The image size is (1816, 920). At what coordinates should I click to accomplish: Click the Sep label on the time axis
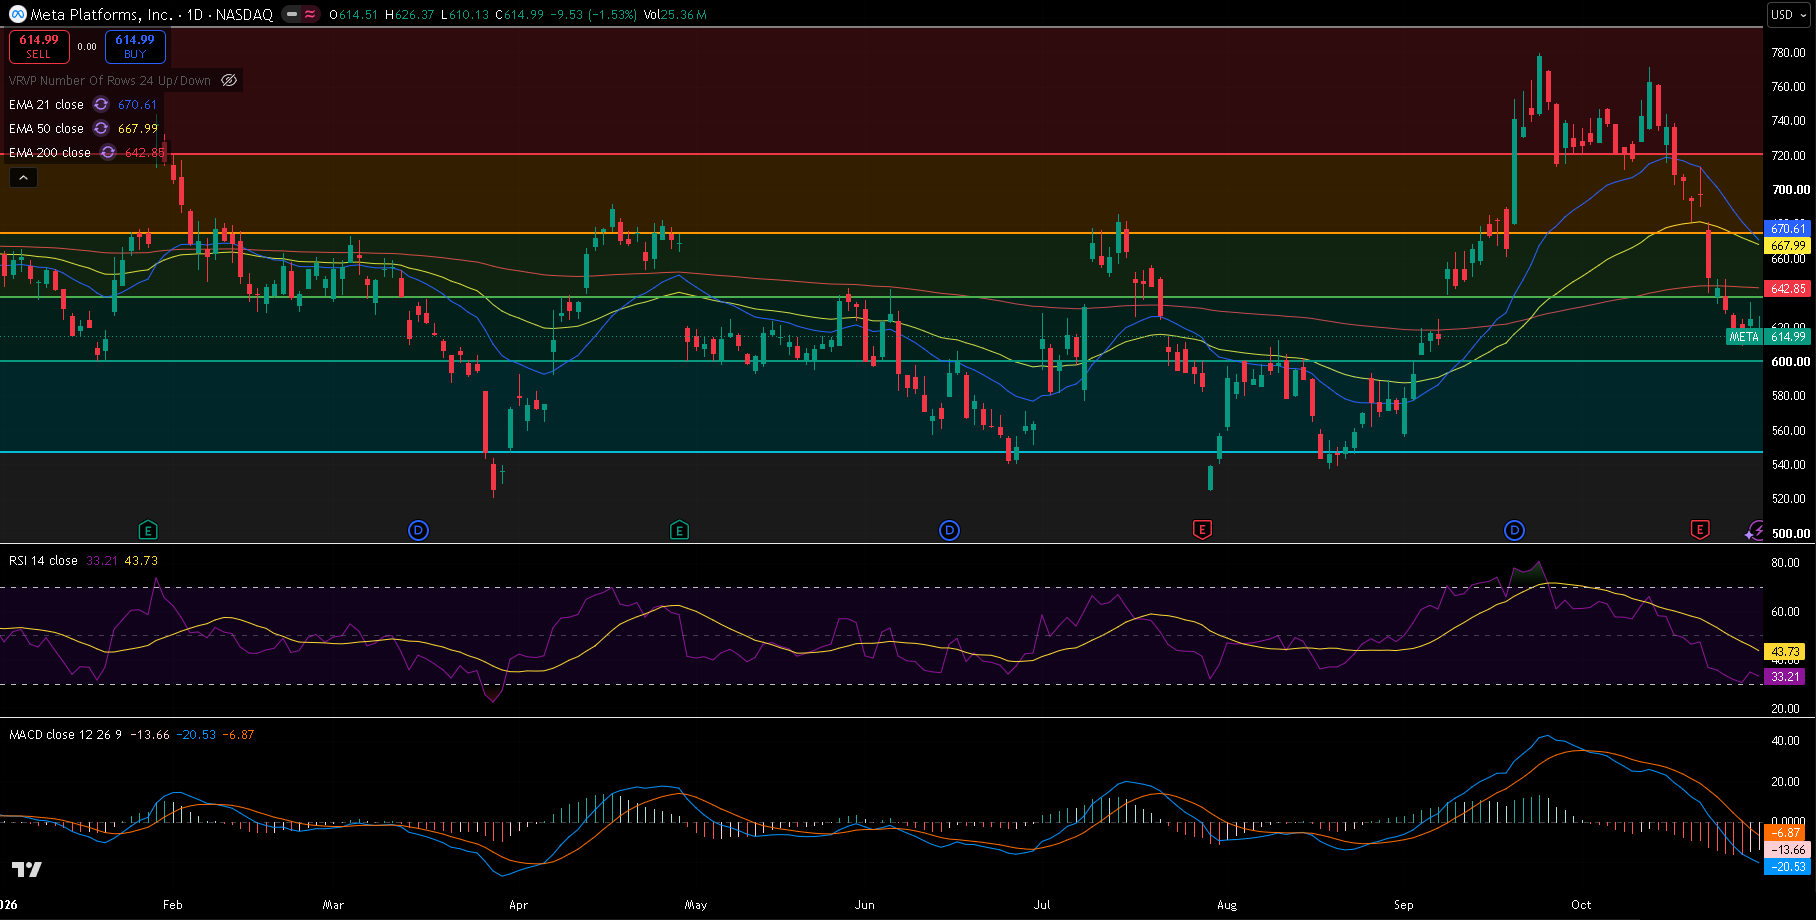pos(1403,904)
